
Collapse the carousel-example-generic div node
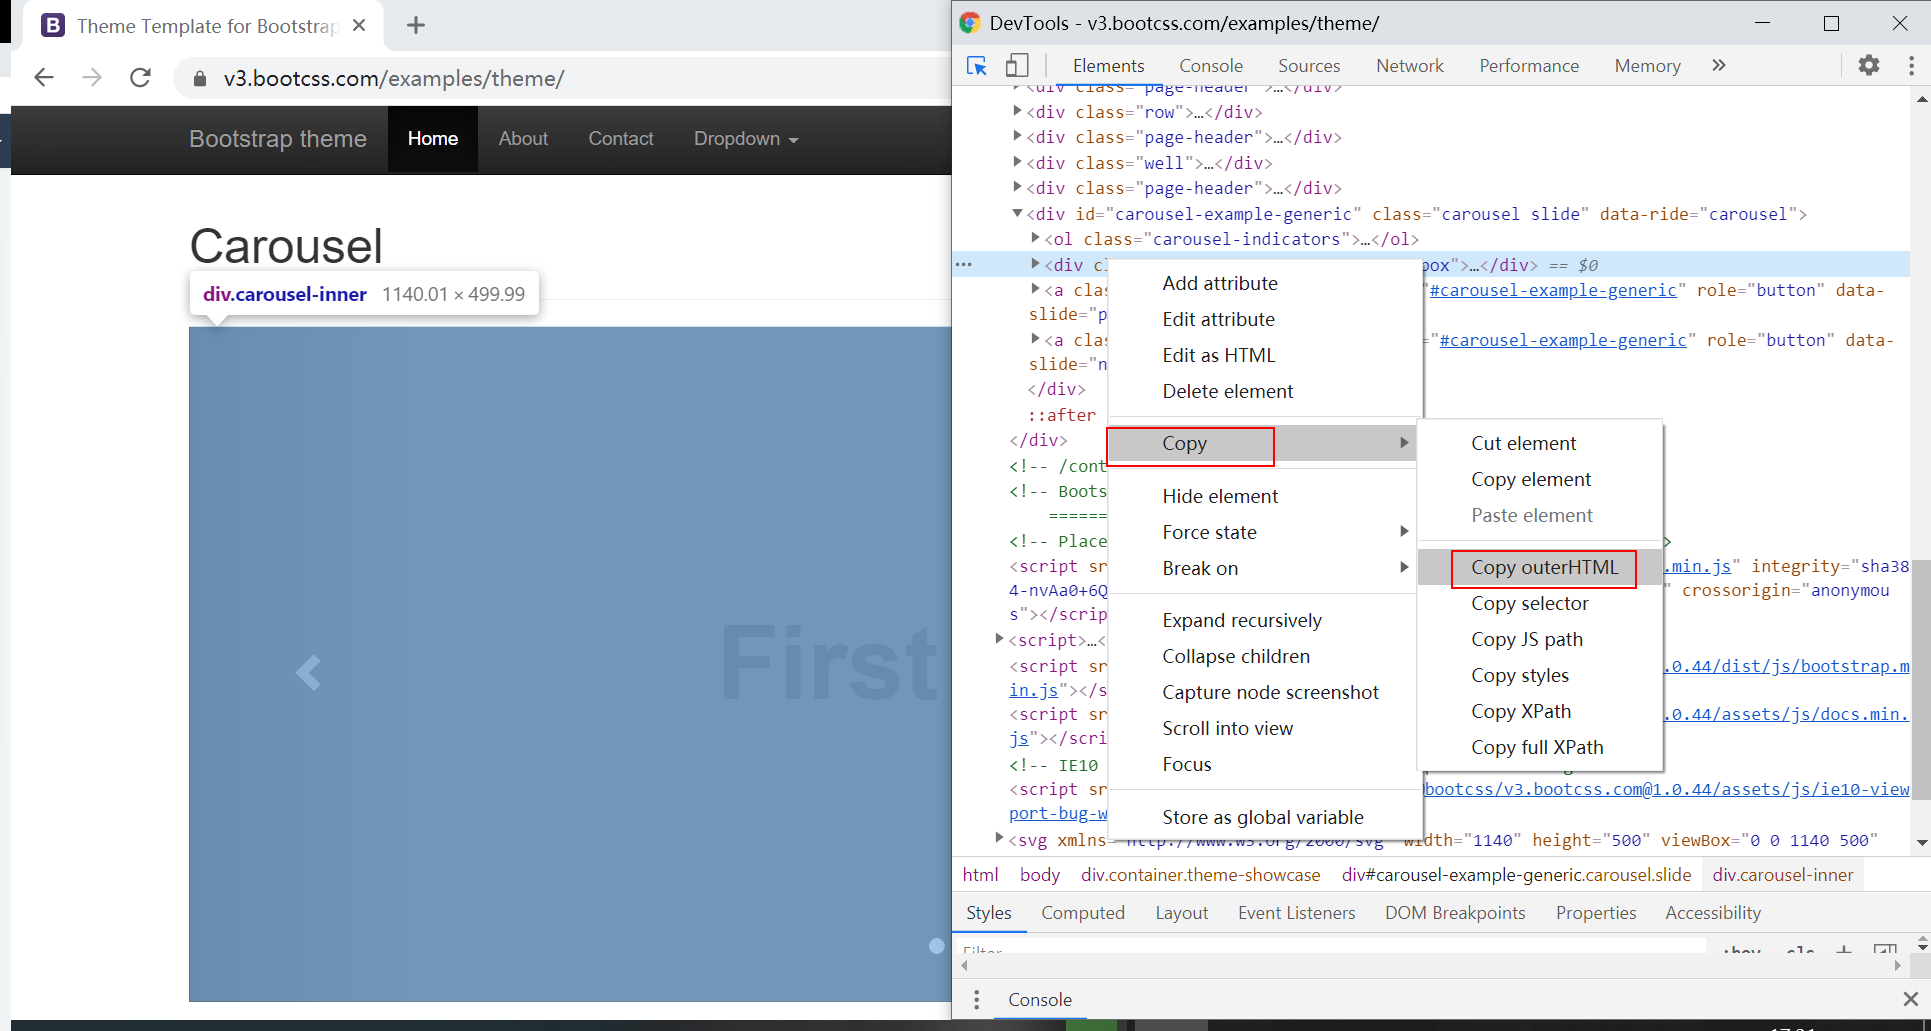coord(1017,213)
